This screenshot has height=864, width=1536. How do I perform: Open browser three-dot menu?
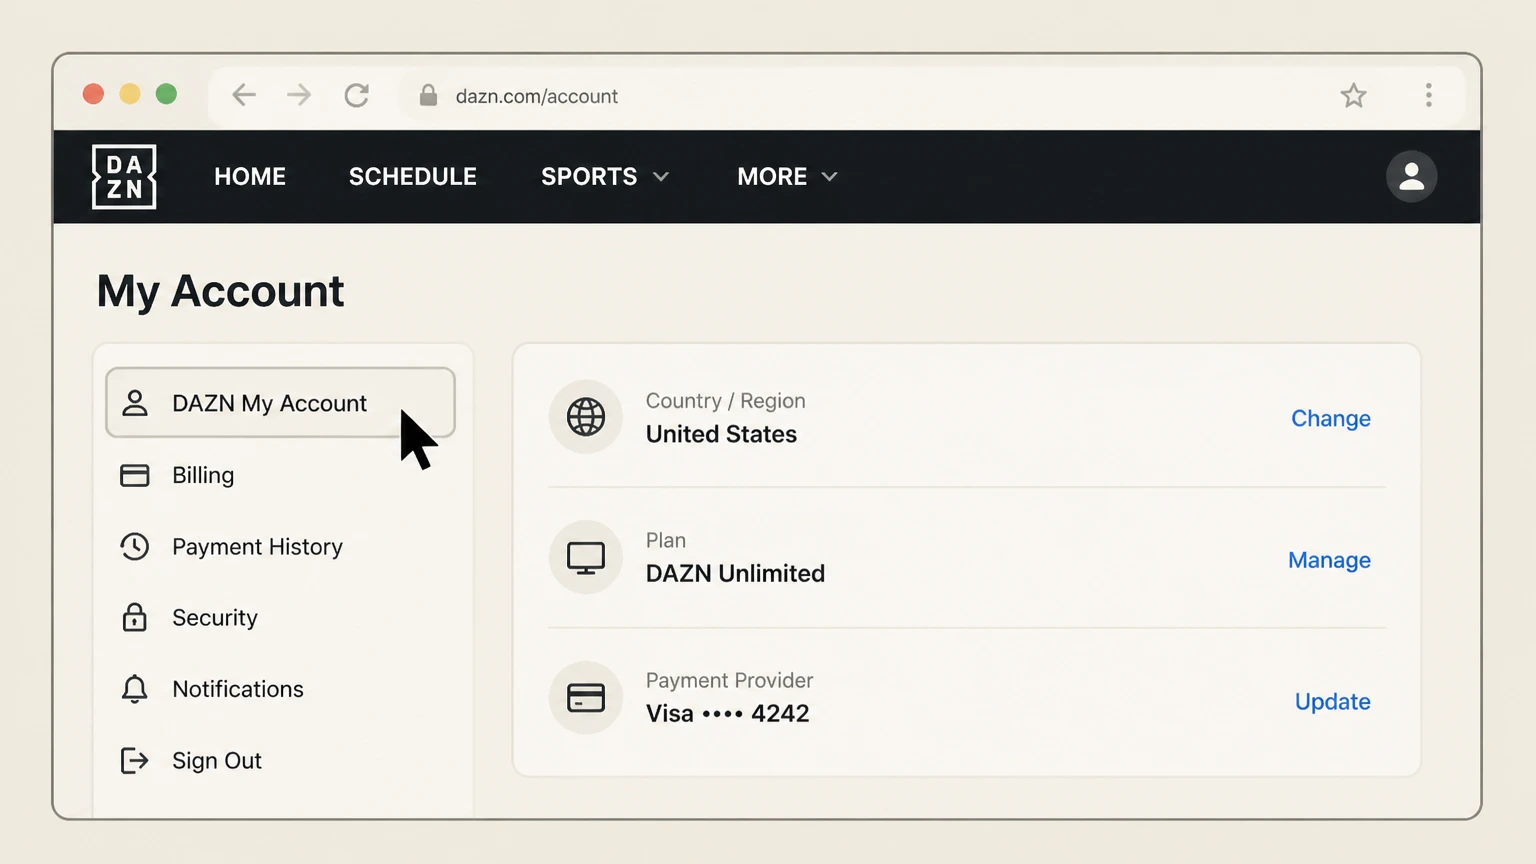pyautogui.click(x=1428, y=95)
